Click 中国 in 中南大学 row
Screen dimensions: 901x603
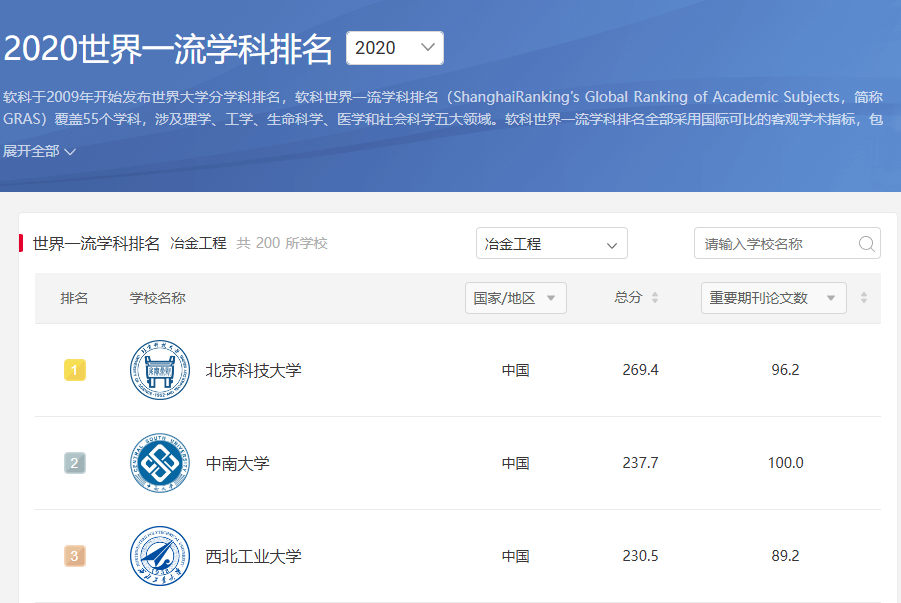pyautogui.click(x=515, y=463)
